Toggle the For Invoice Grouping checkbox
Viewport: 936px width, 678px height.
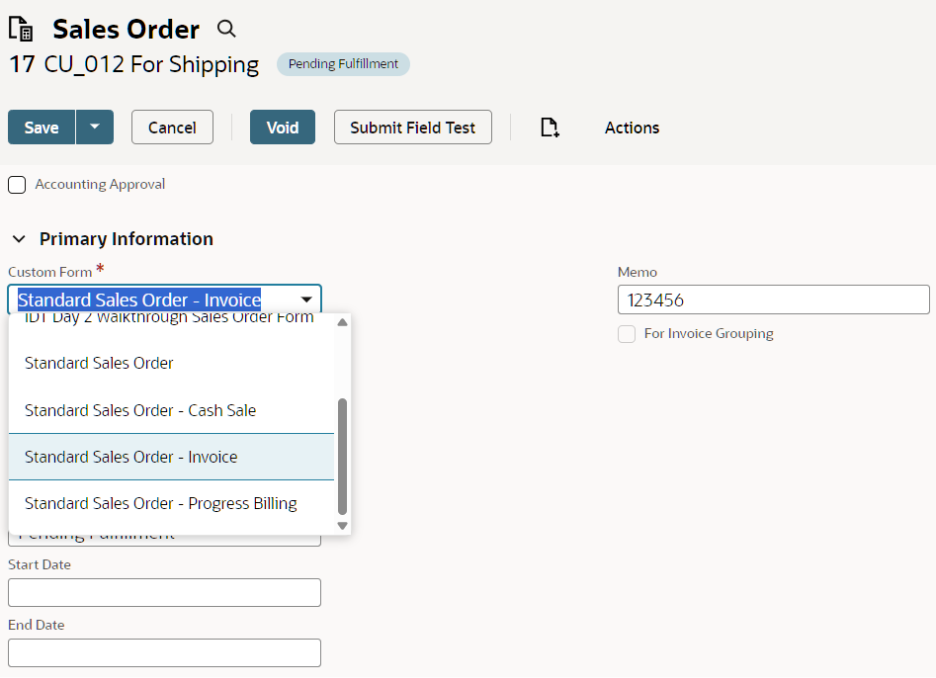point(627,334)
